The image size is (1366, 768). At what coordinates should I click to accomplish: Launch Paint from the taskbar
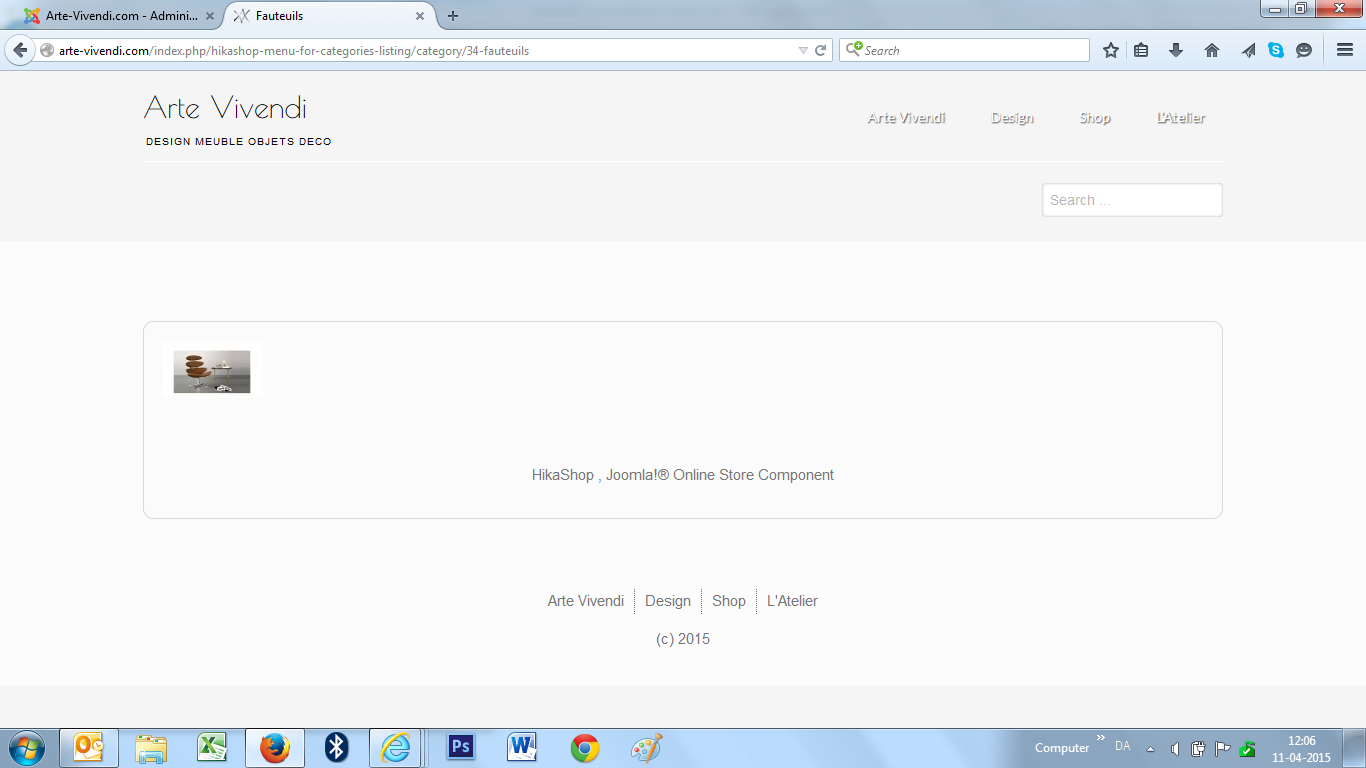coord(647,748)
